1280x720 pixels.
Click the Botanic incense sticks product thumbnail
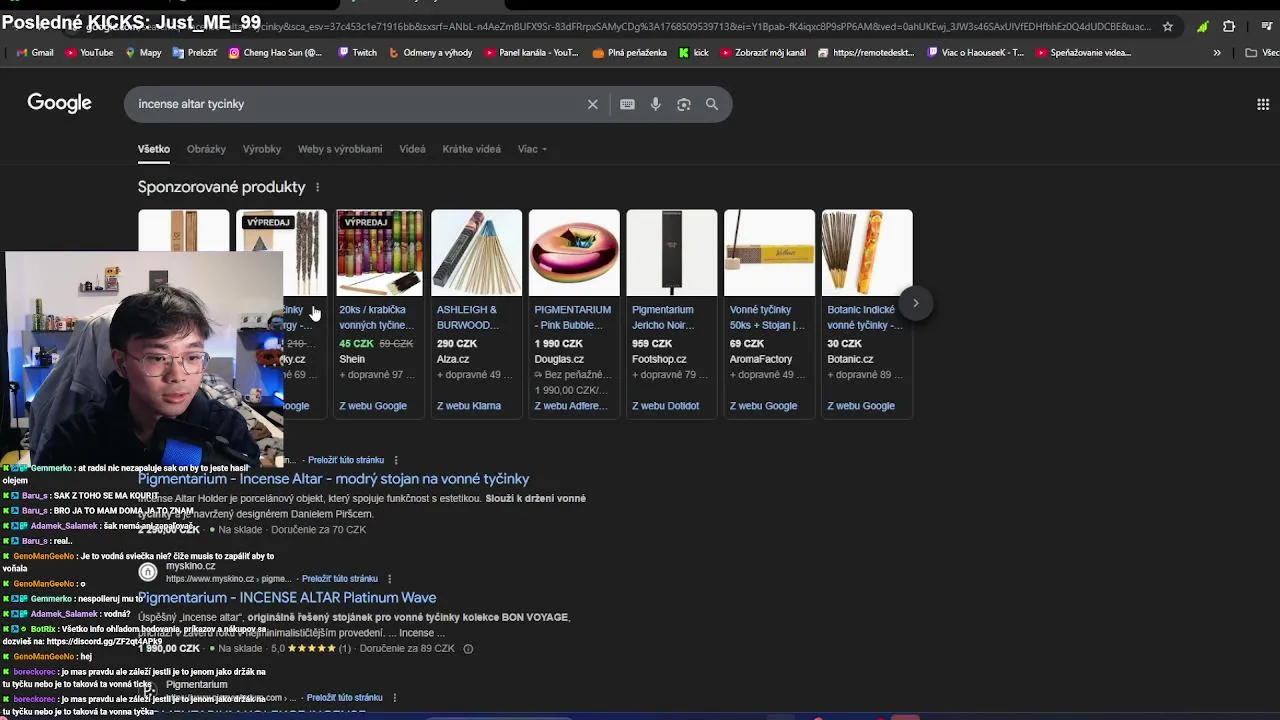click(867, 253)
